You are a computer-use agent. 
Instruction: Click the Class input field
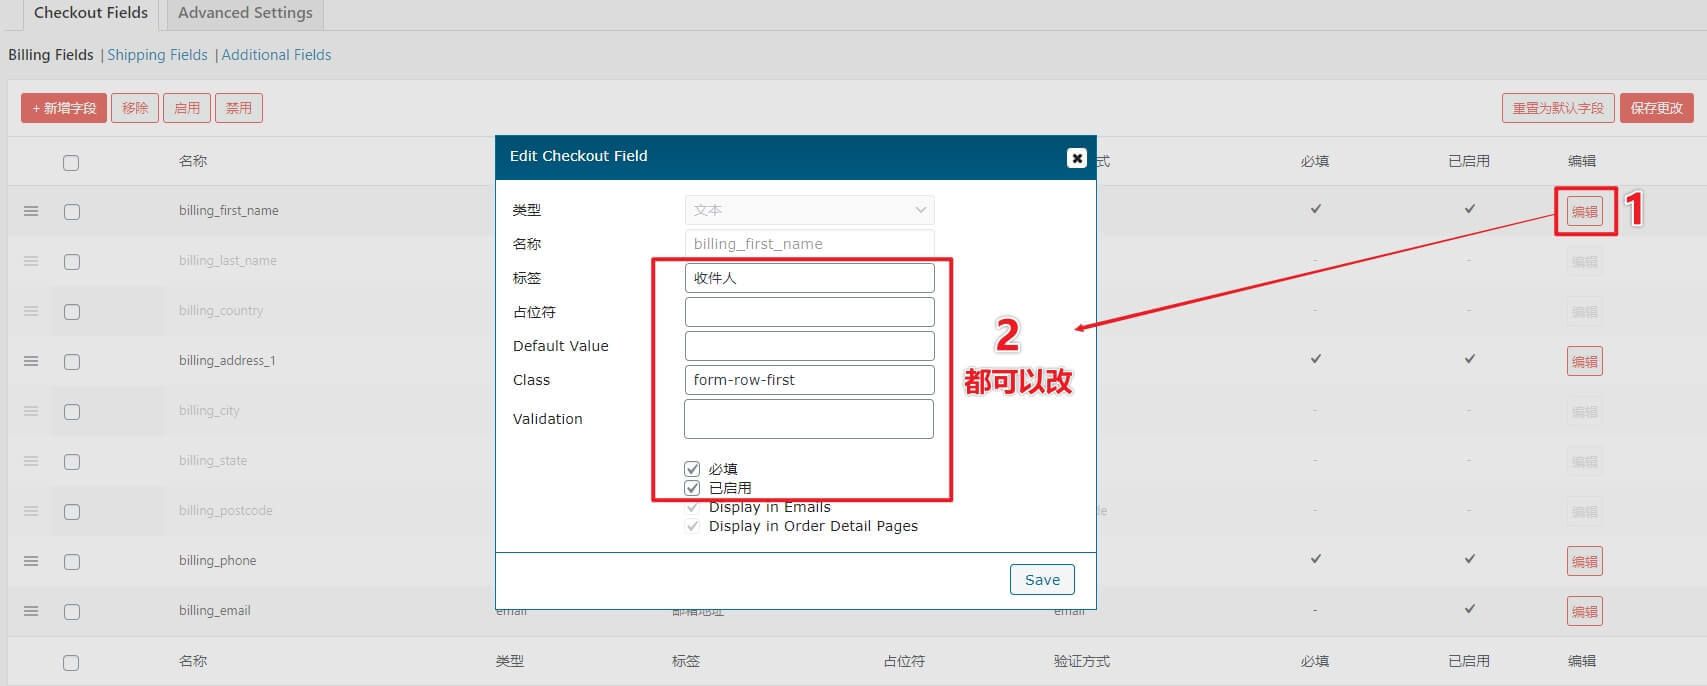coord(810,380)
